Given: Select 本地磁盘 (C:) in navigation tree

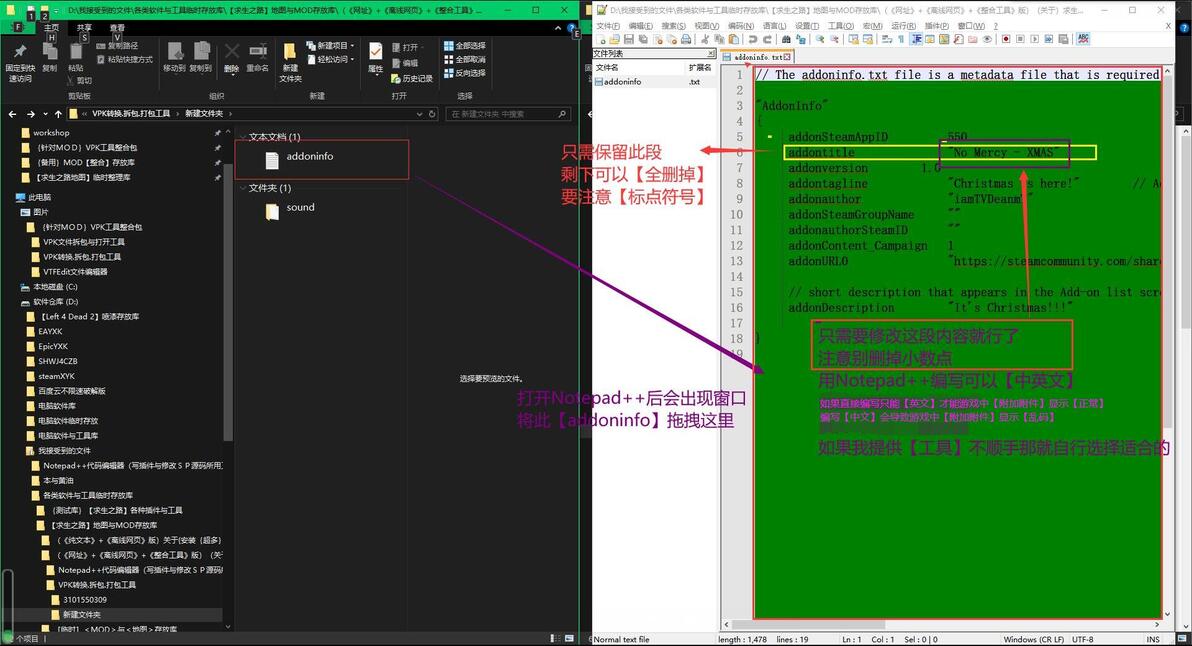Looking at the screenshot, I should 49,287.
